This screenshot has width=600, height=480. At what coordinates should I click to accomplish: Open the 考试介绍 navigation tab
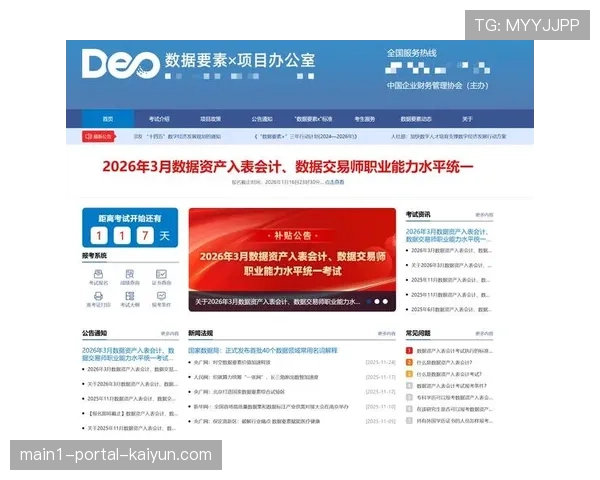[x=159, y=119]
